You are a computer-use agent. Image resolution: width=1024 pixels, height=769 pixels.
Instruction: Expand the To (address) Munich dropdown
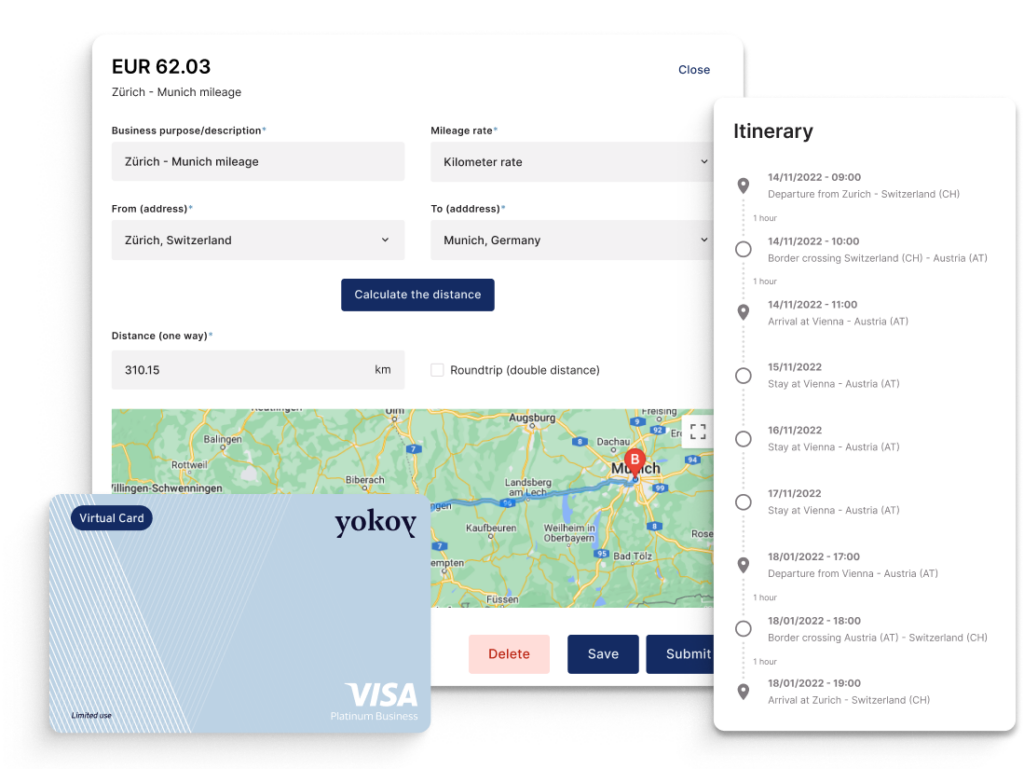[571, 240]
